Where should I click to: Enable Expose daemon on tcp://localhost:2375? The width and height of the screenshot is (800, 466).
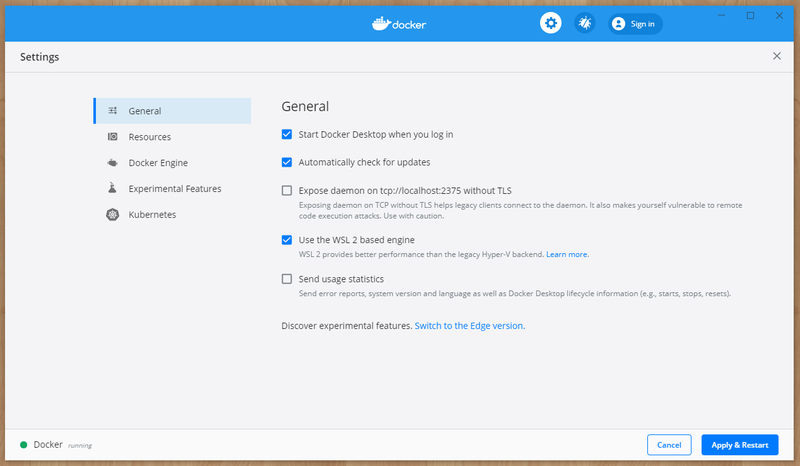click(287, 190)
